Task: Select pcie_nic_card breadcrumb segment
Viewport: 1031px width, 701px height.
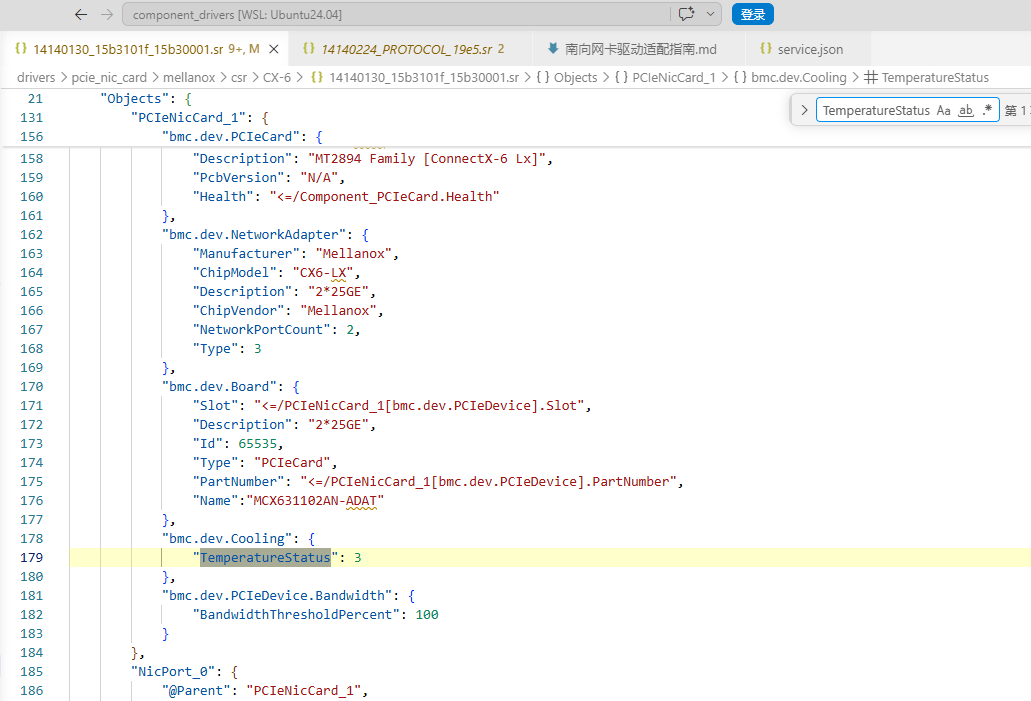Action: [x=109, y=78]
